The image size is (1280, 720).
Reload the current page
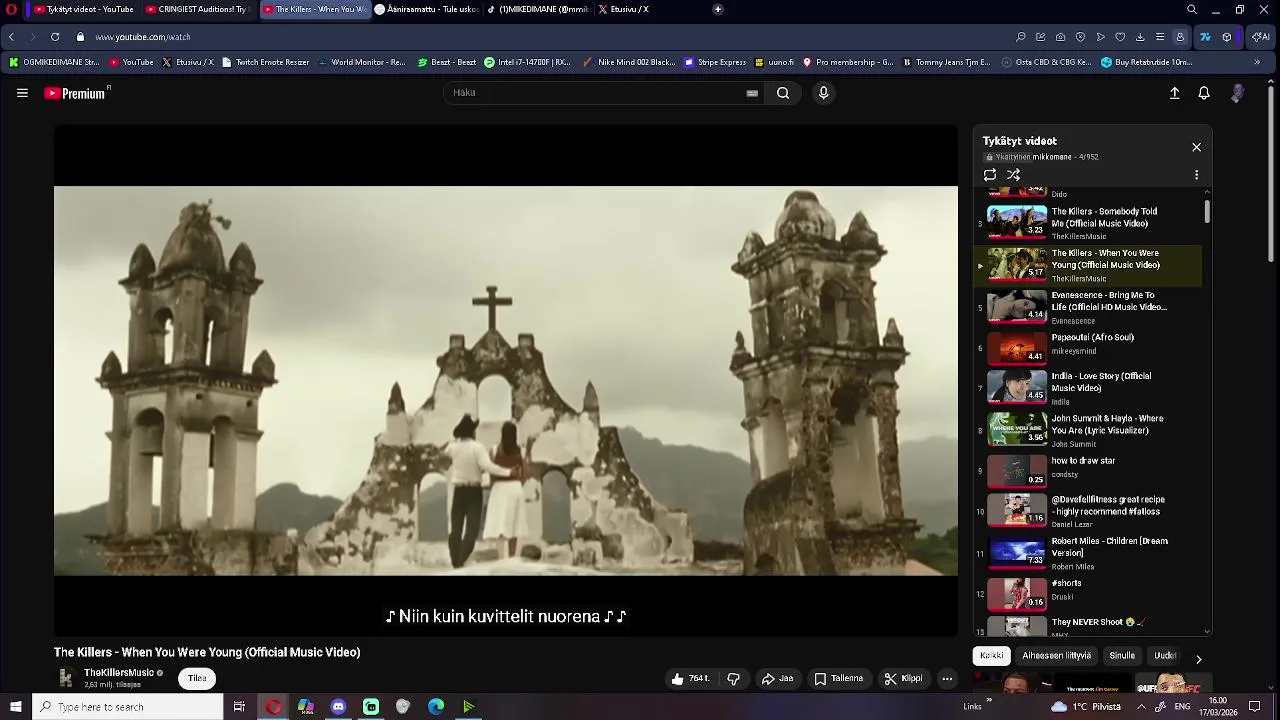click(x=55, y=37)
